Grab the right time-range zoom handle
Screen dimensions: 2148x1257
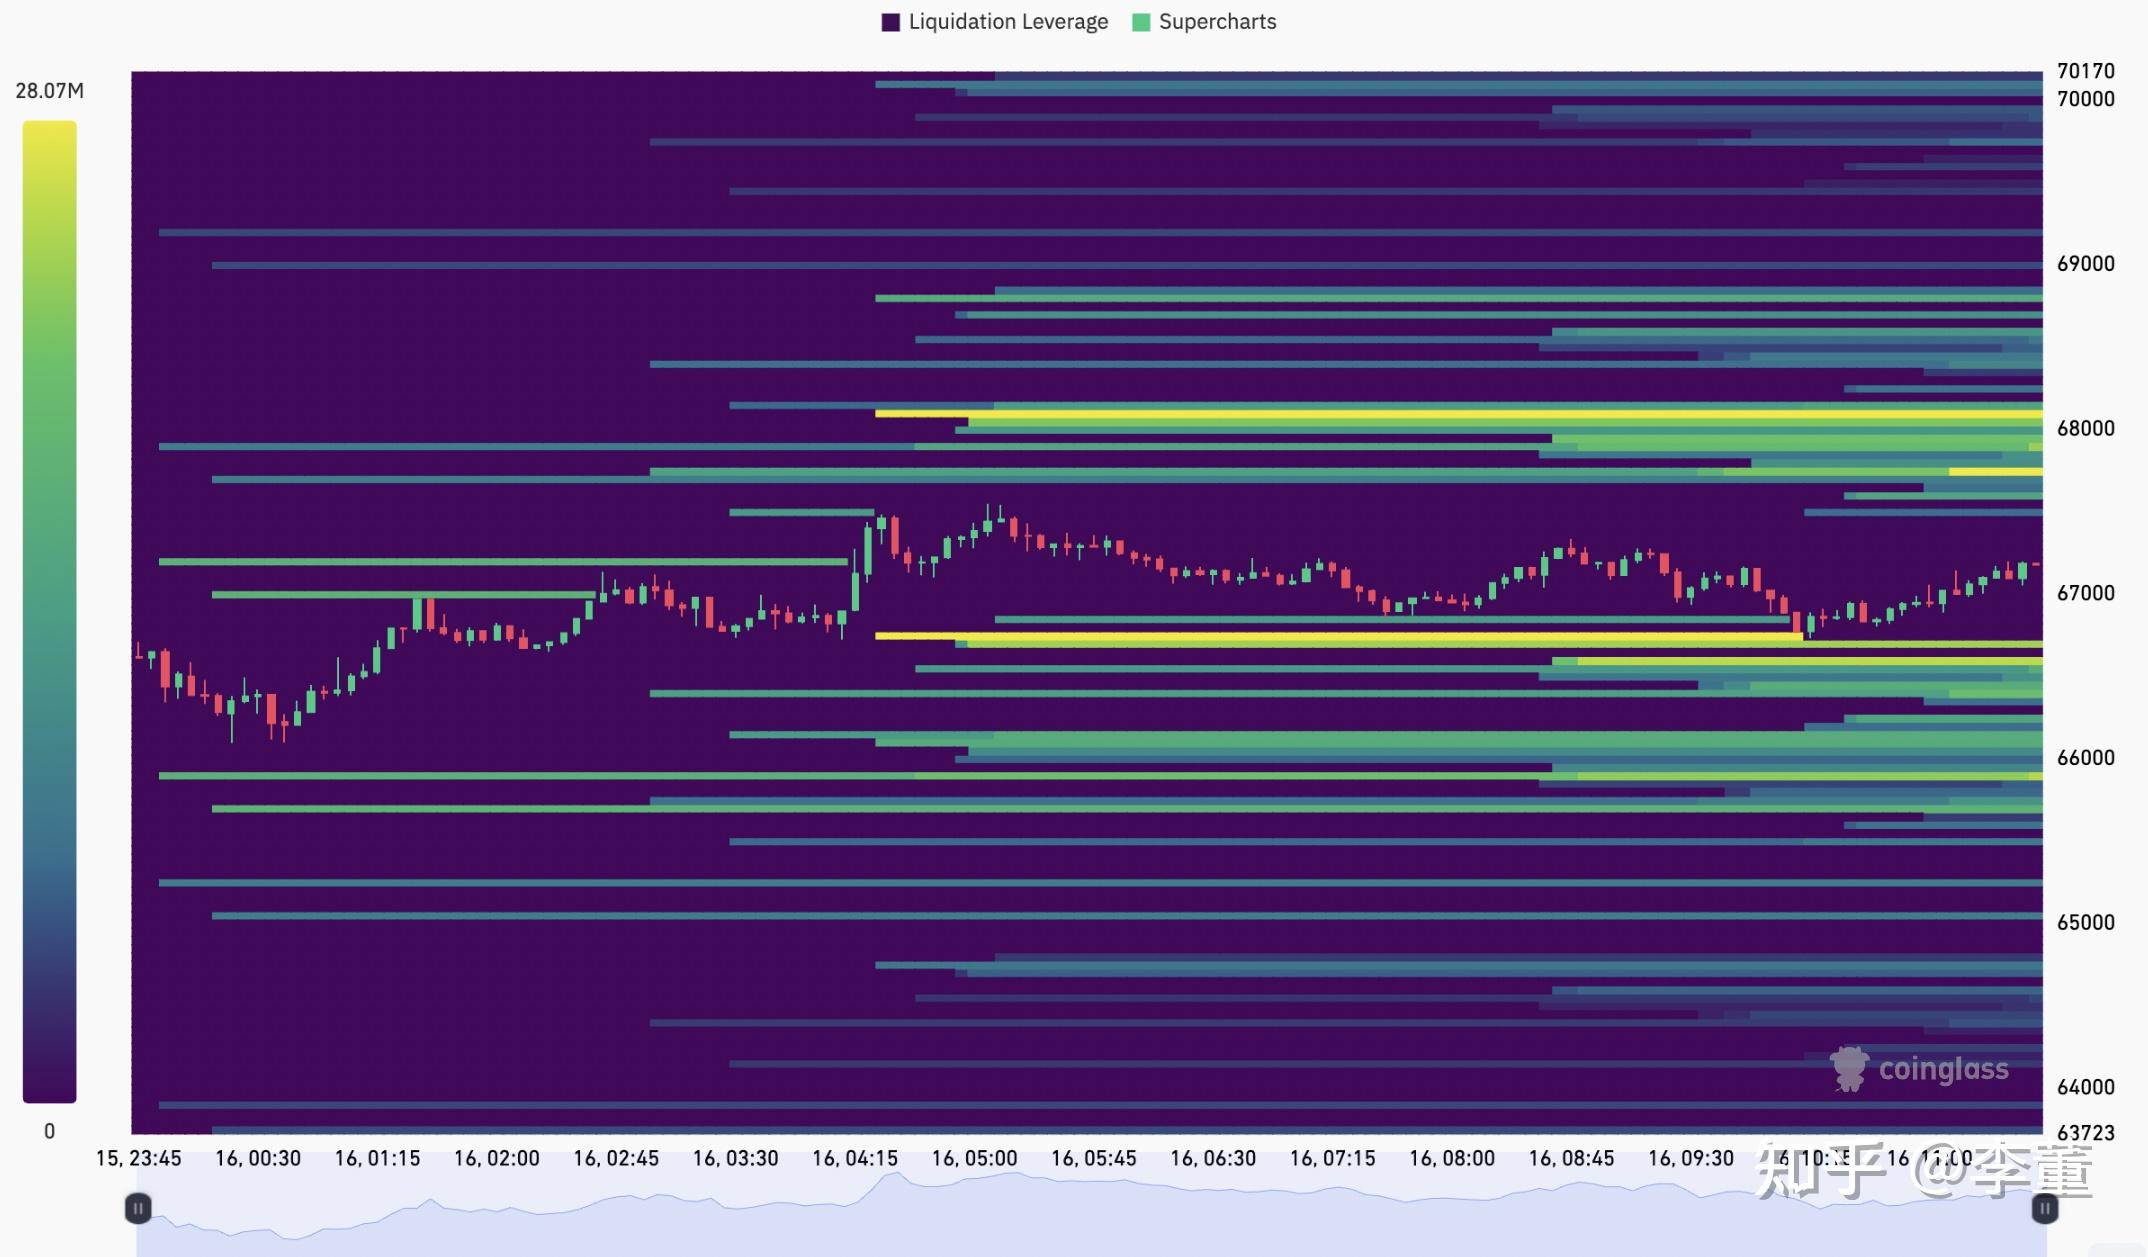point(2045,1209)
